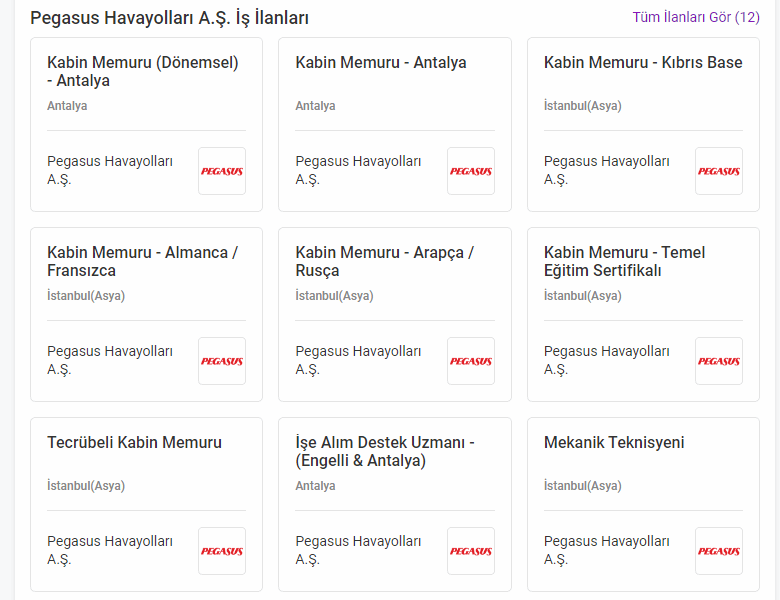Click Pegasus logo in Kıbrıs Base card
This screenshot has width=780, height=600.
click(x=719, y=171)
